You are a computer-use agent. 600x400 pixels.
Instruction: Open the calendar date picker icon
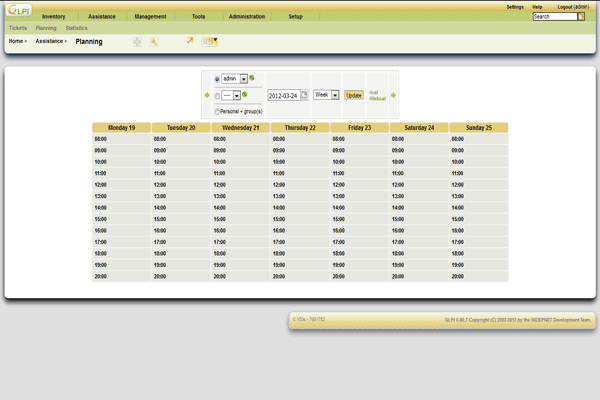click(x=305, y=95)
